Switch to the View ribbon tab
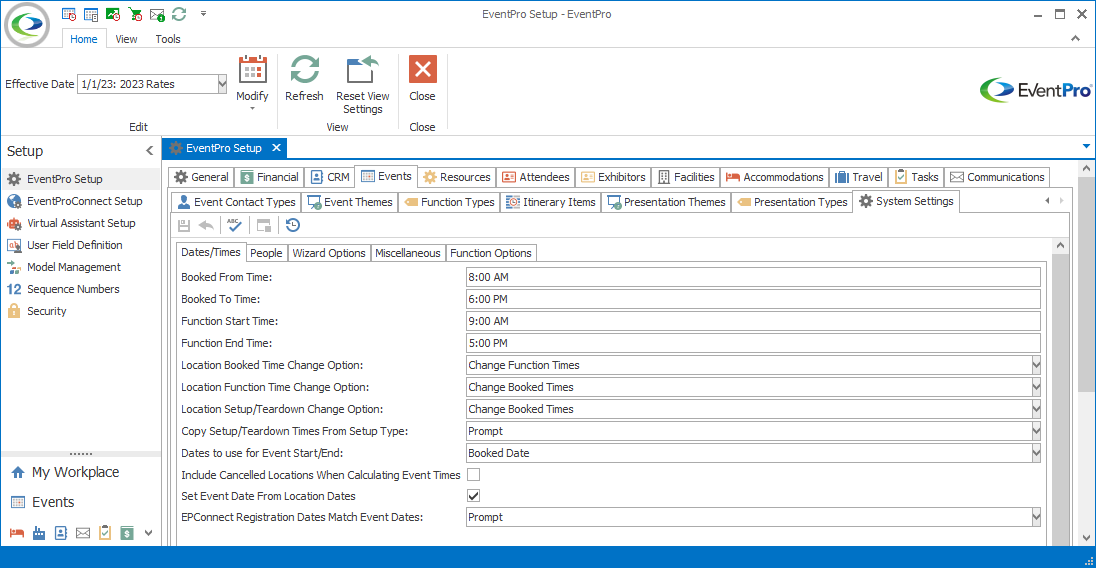 [x=126, y=39]
